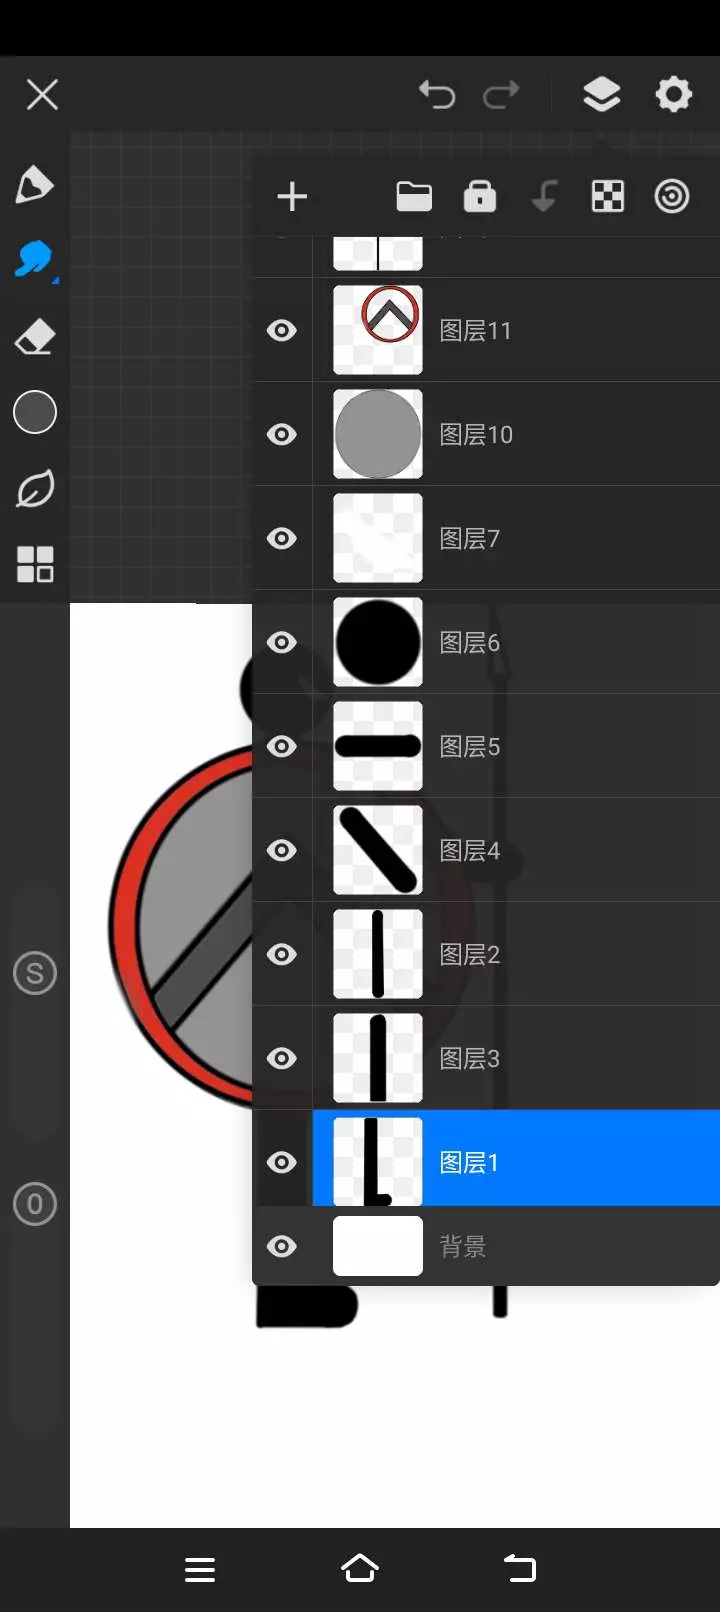
Task: Hide 图层6 using its eye icon
Action: [x=282, y=642]
